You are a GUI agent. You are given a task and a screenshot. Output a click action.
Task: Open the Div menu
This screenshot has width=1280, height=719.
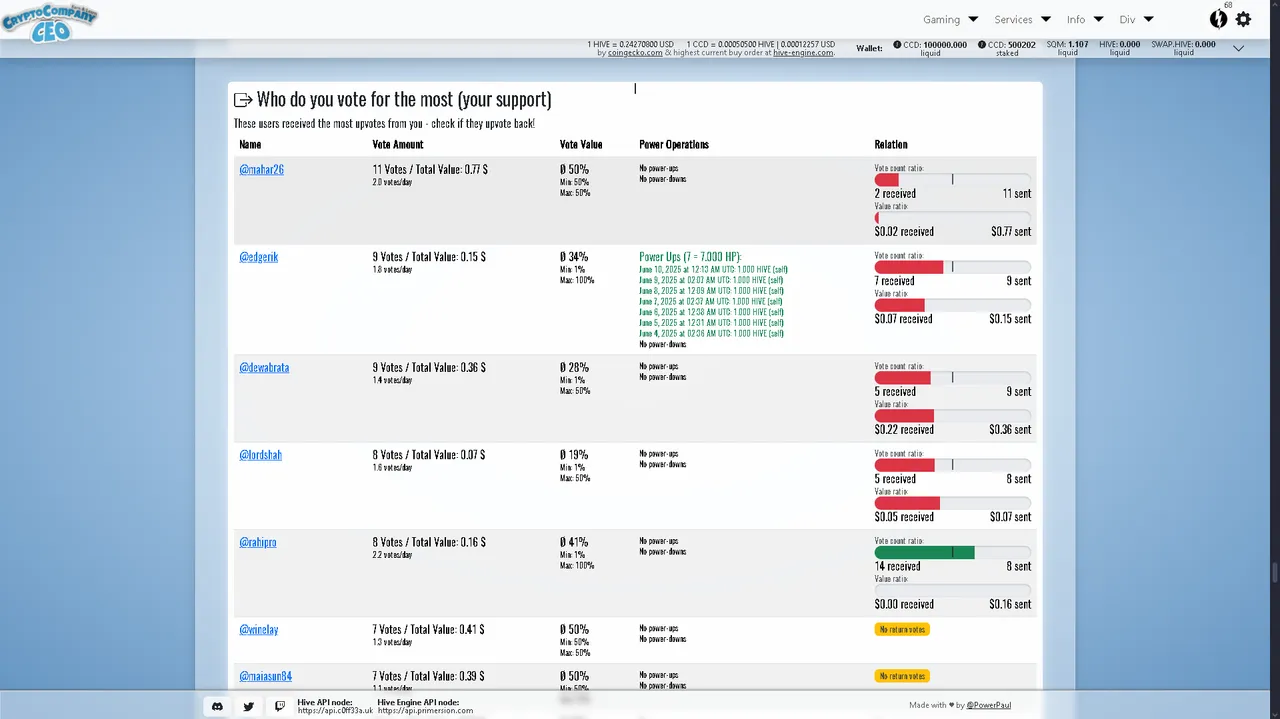(x=1136, y=19)
